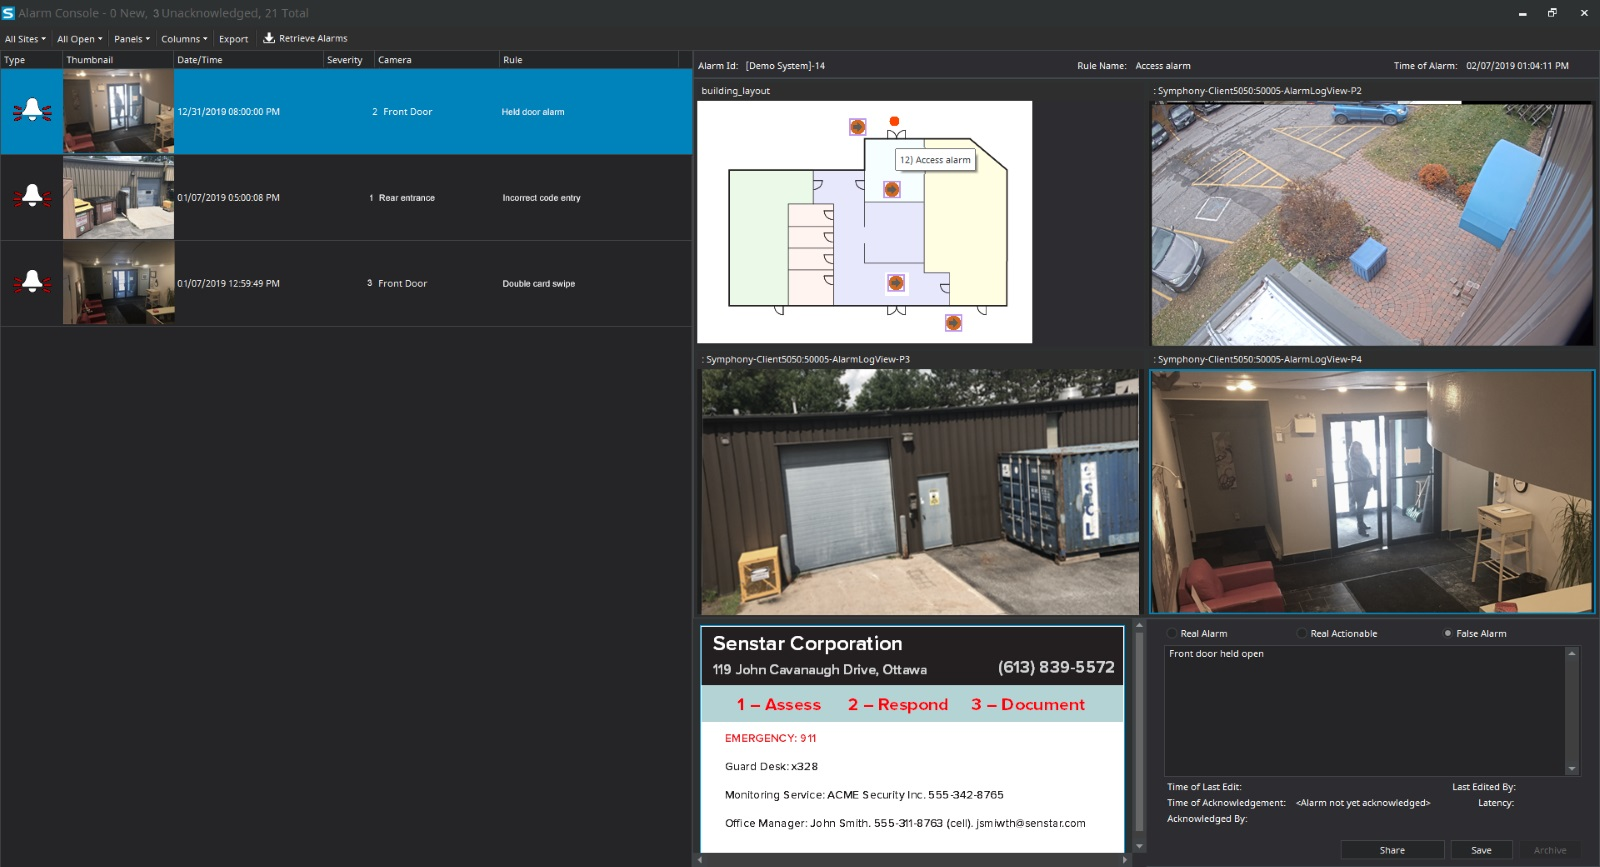1600x867 pixels.
Task: Select the Real Alarm radio button
Action: (1172, 633)
